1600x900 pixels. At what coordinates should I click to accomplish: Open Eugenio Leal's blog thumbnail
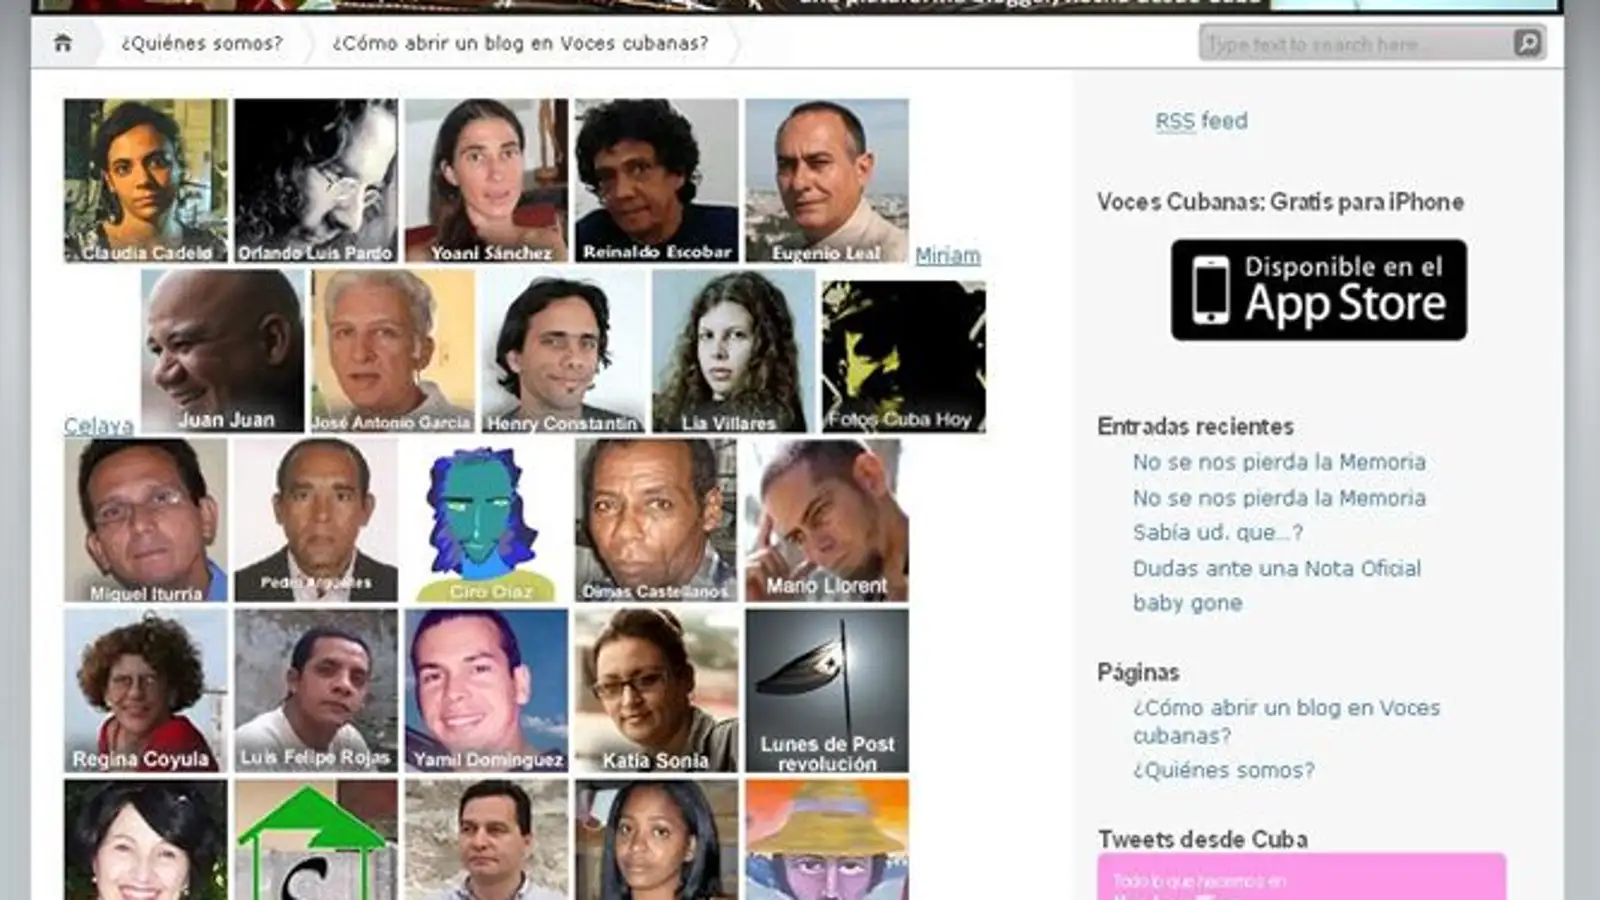click(827, 180)
